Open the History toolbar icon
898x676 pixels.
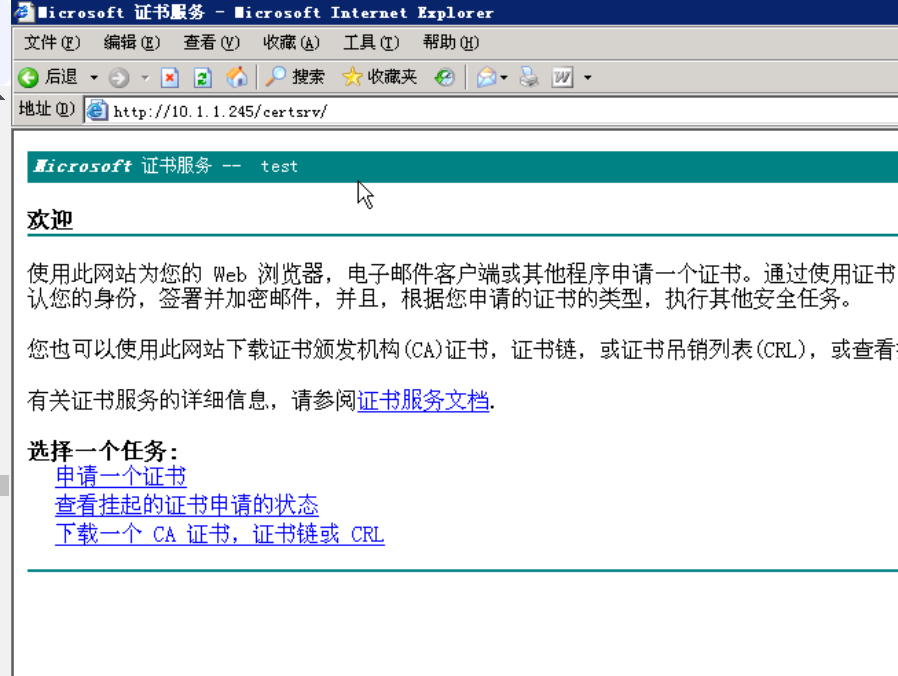(x=444, y=77)
